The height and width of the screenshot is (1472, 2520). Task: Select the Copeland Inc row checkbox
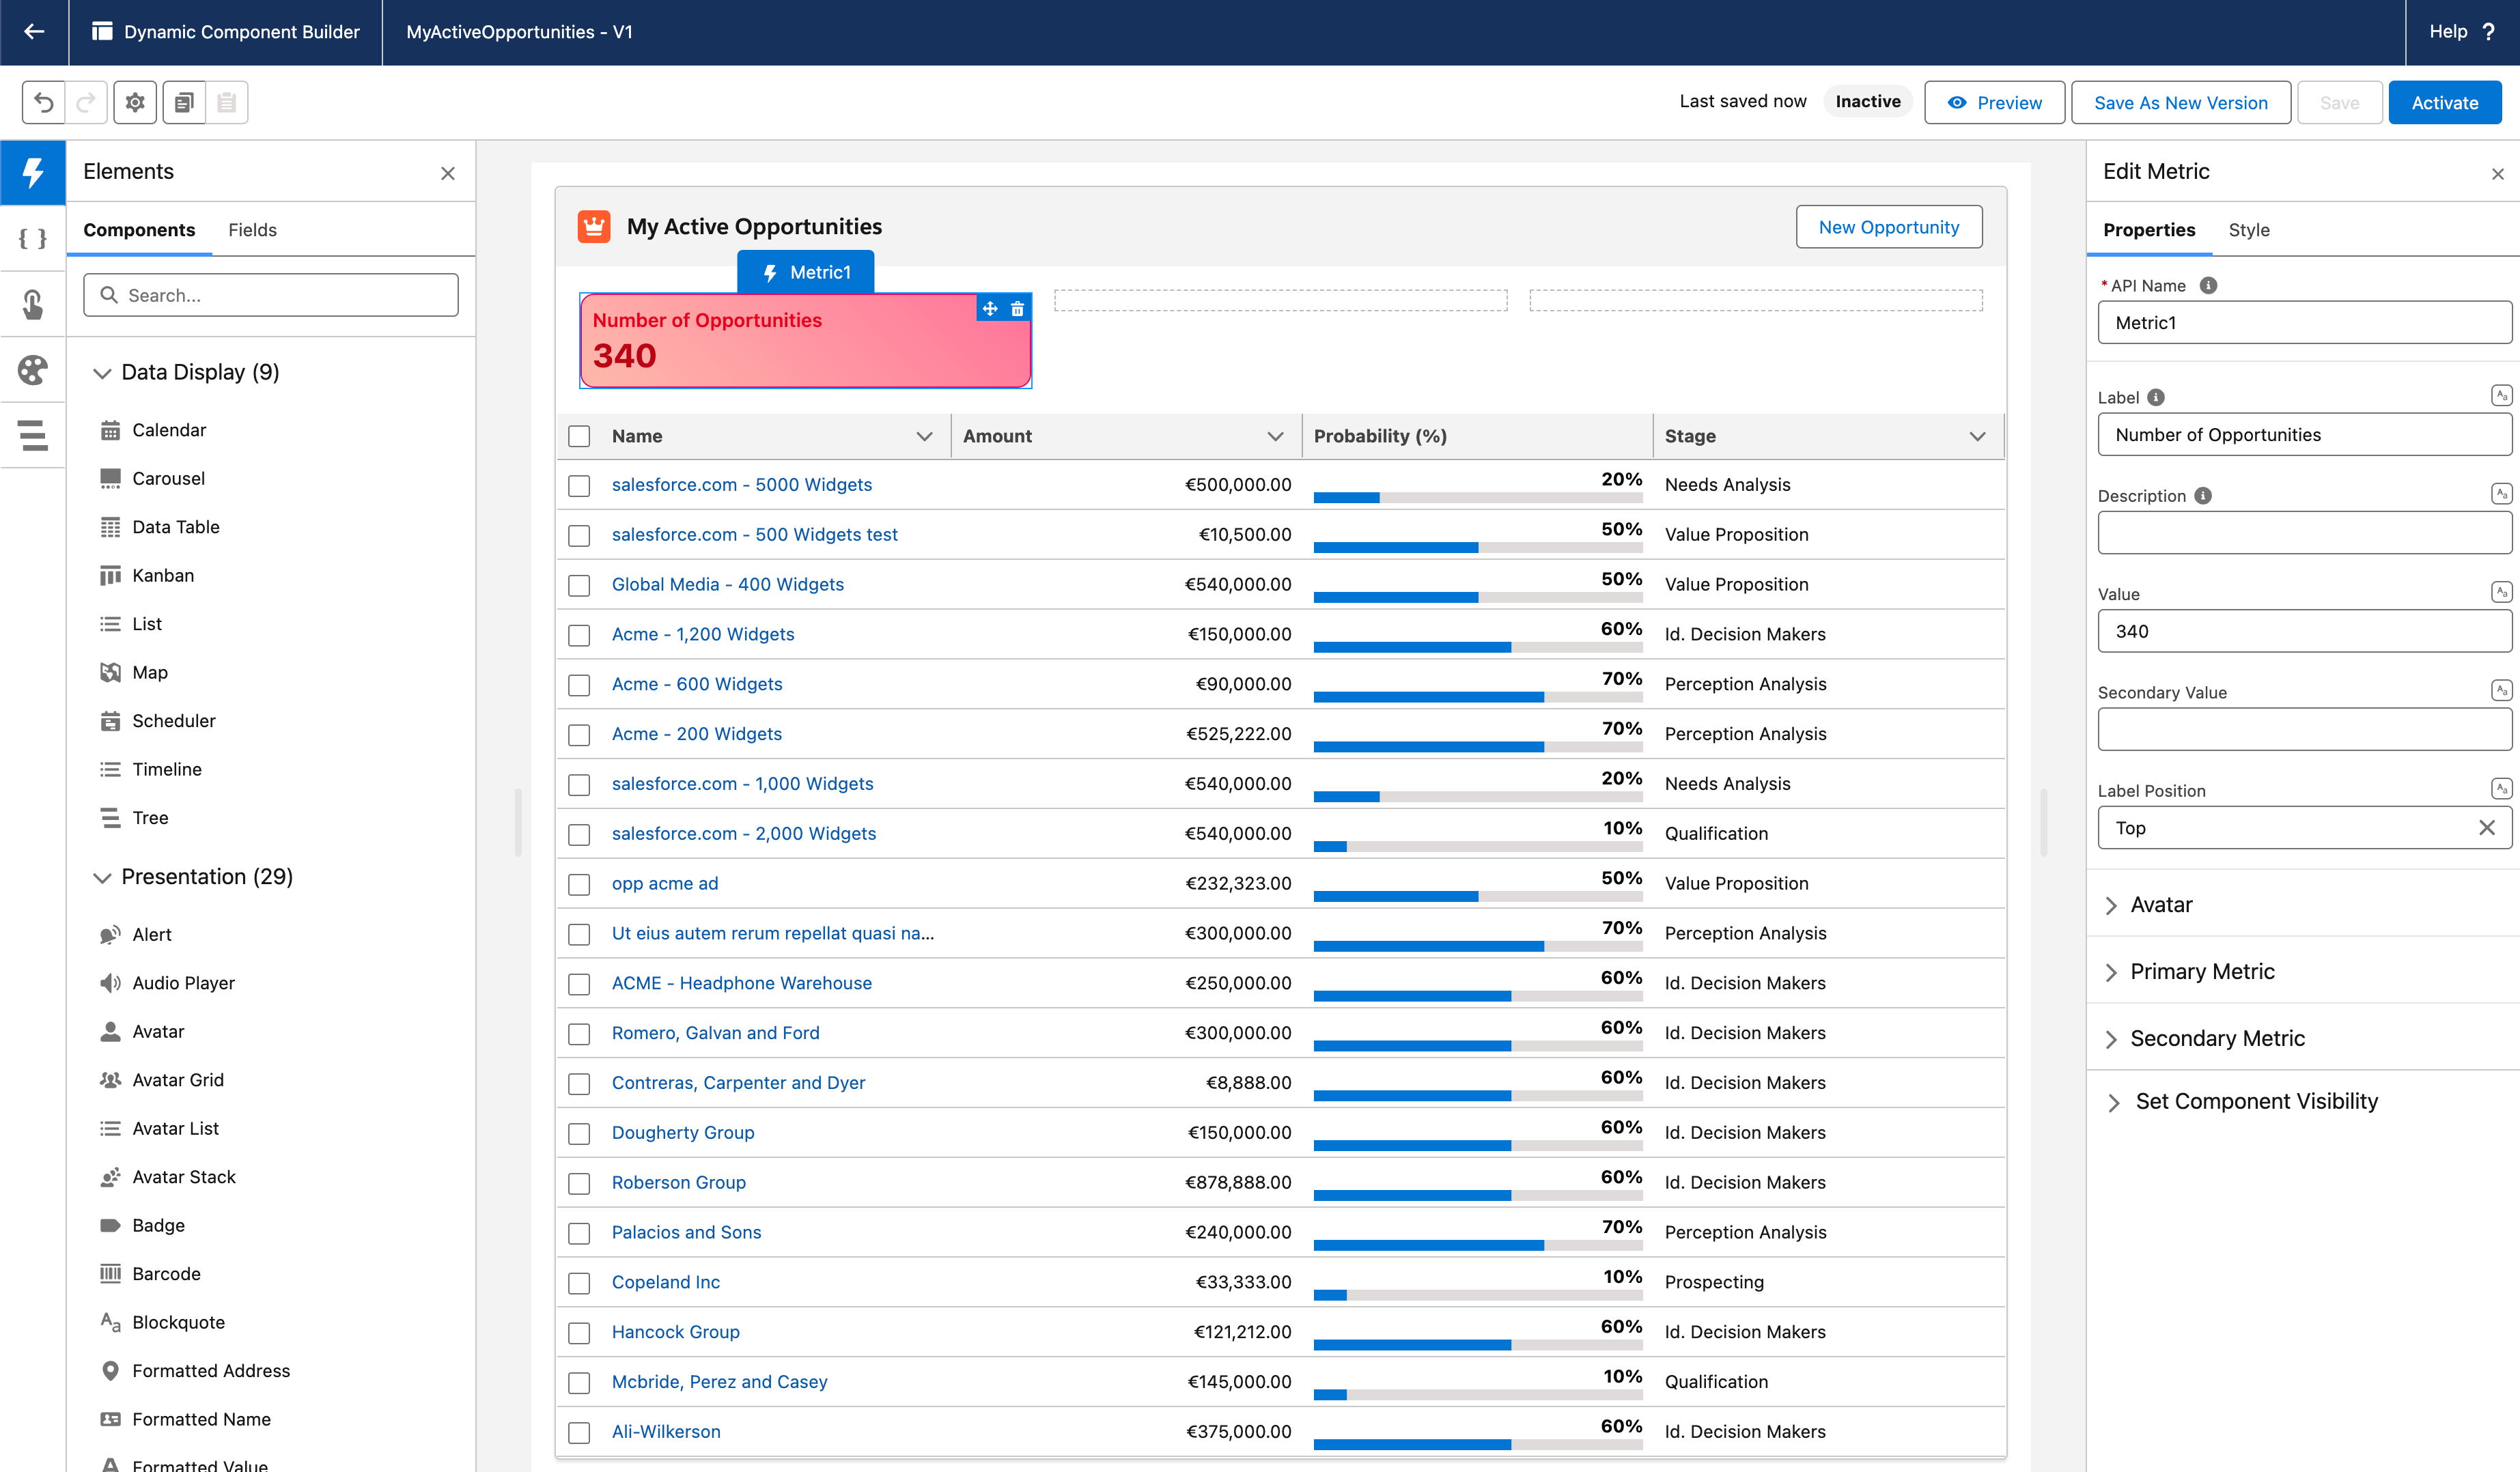tap(579, 1283)
